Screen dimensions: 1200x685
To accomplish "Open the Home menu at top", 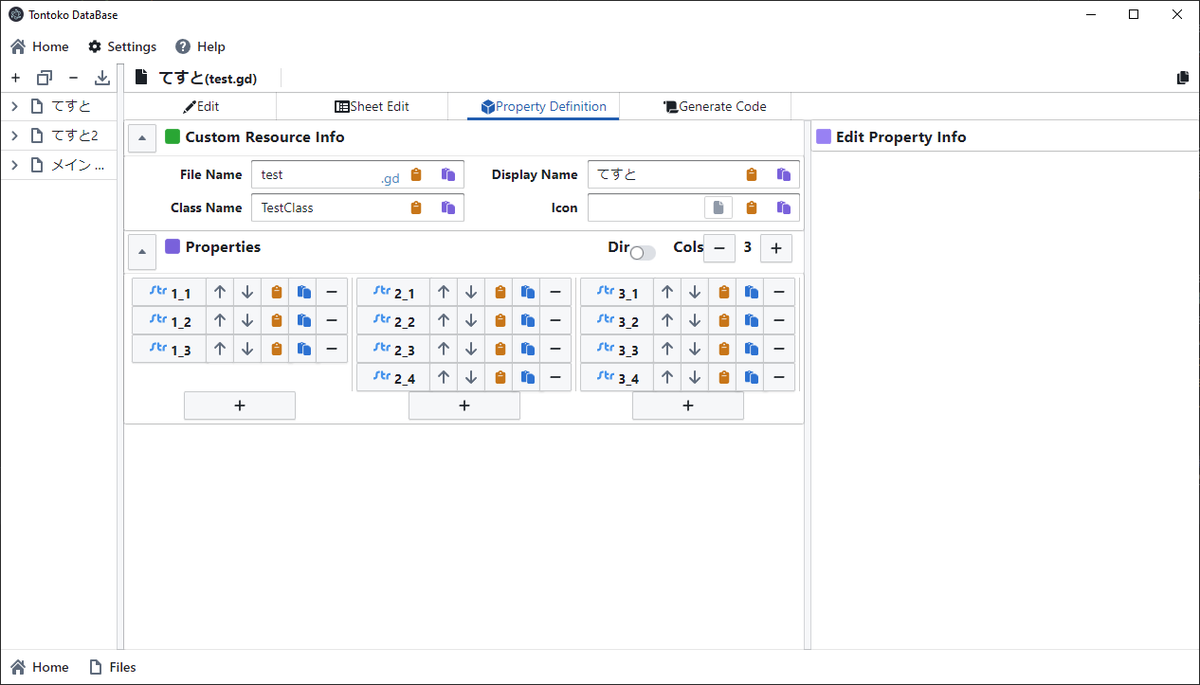I will pyautogui.click(x=40, y=46).
